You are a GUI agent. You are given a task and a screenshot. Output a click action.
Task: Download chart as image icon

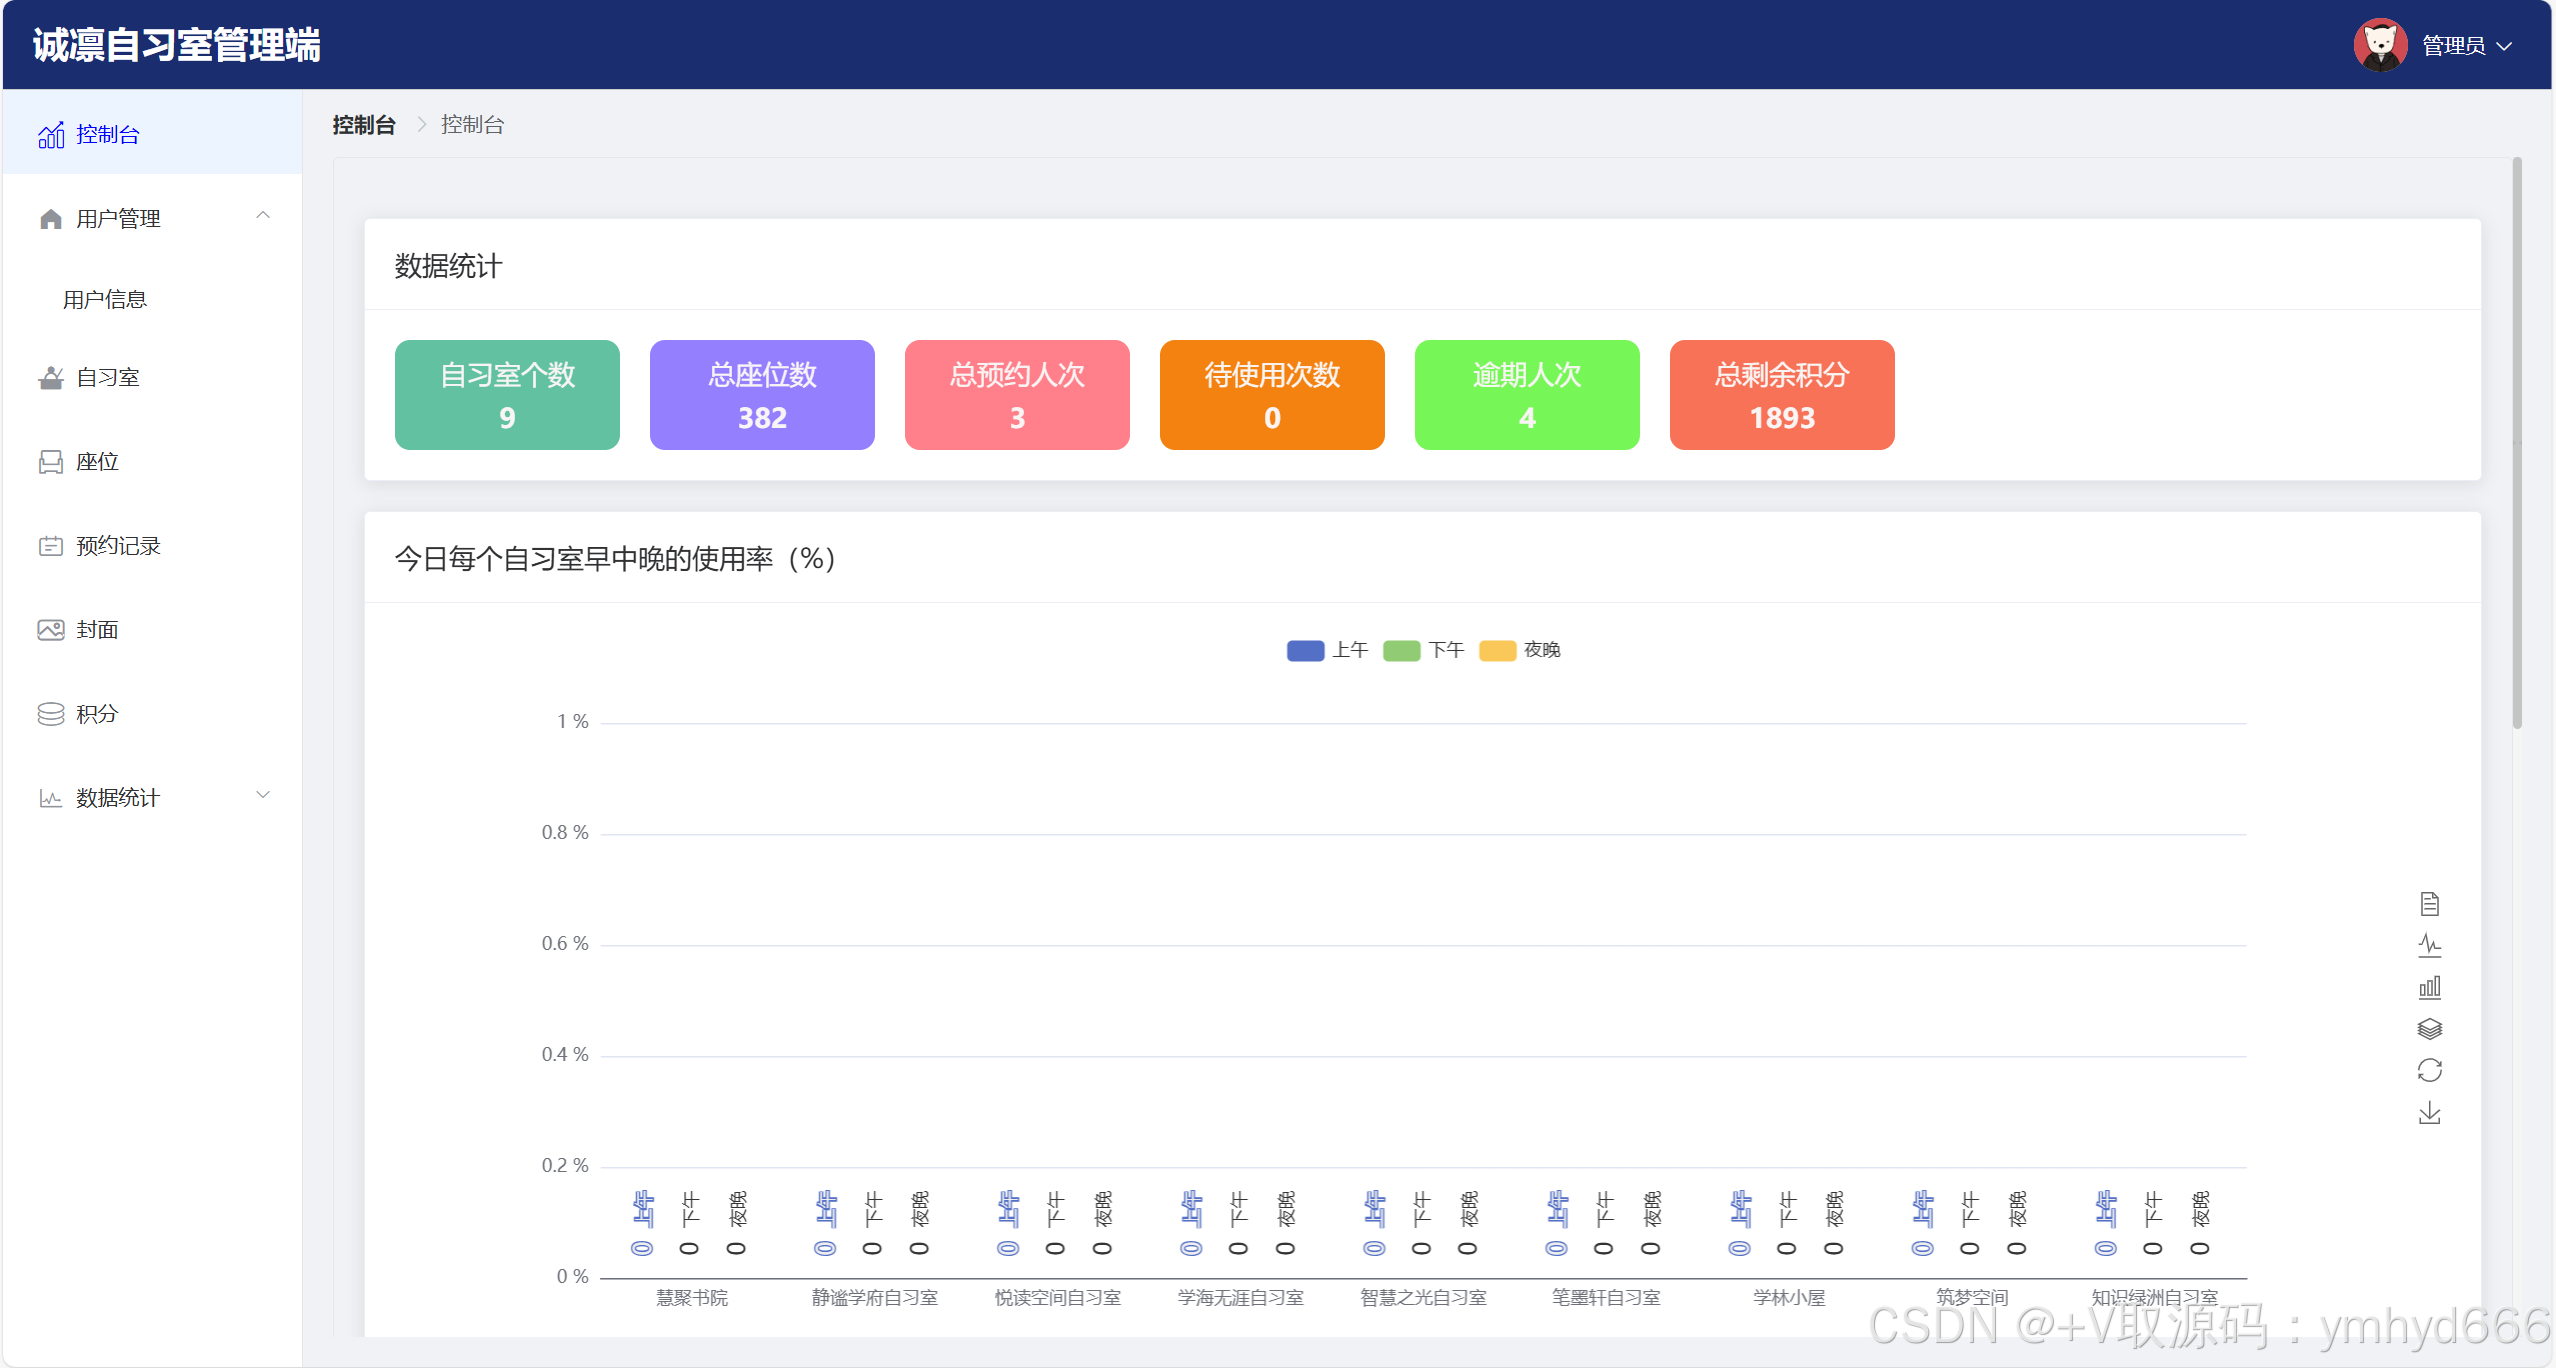click(x=2429, y=1113)
